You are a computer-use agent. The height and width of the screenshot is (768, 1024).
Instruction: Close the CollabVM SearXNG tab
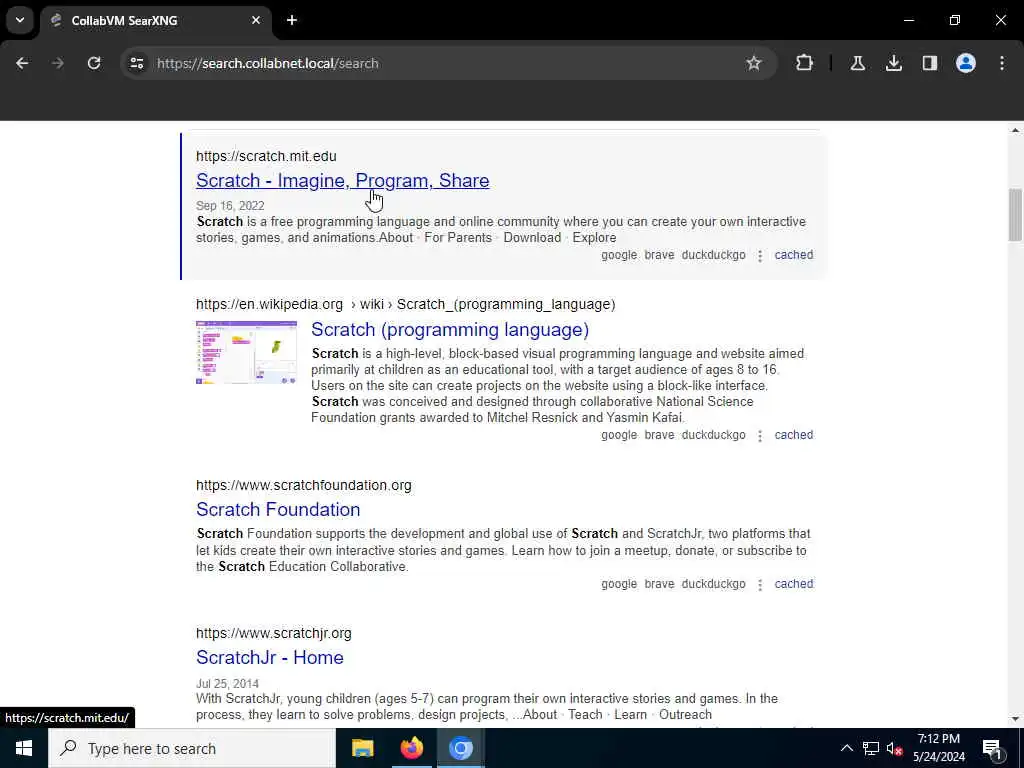pyautogui.click(x=256, y=20)
